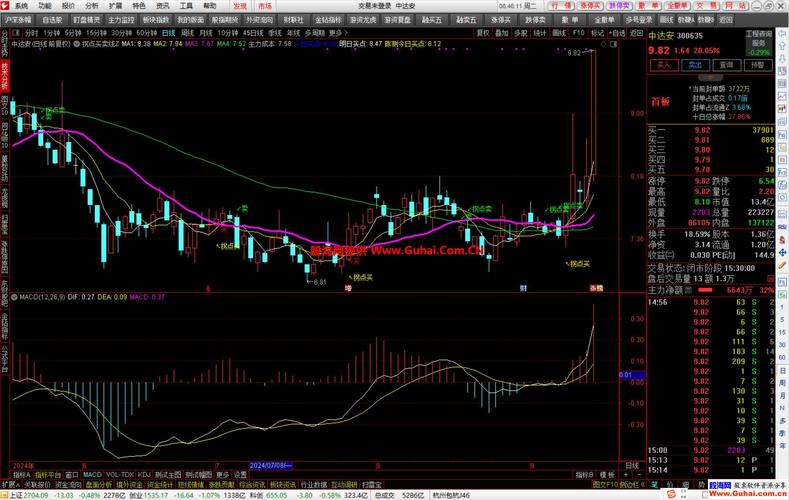Open the 多周期 multi-period dropdown
The height and width of the screenshot is (500, 789).
(x=312, y=33)
